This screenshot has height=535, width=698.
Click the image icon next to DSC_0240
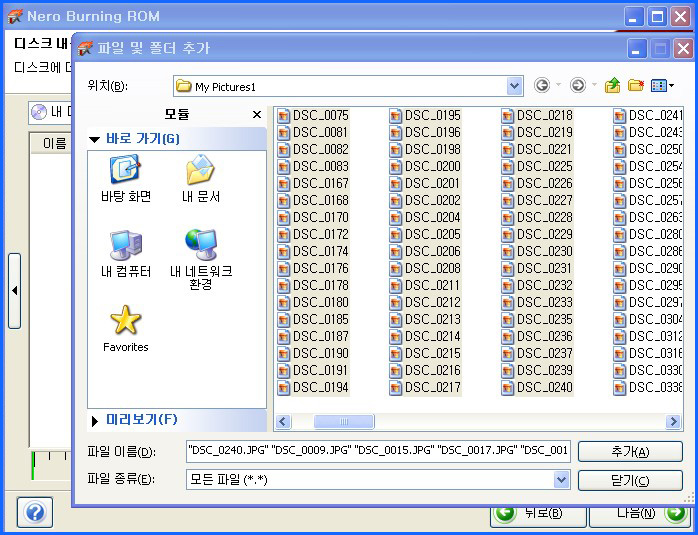click(507, 388)
